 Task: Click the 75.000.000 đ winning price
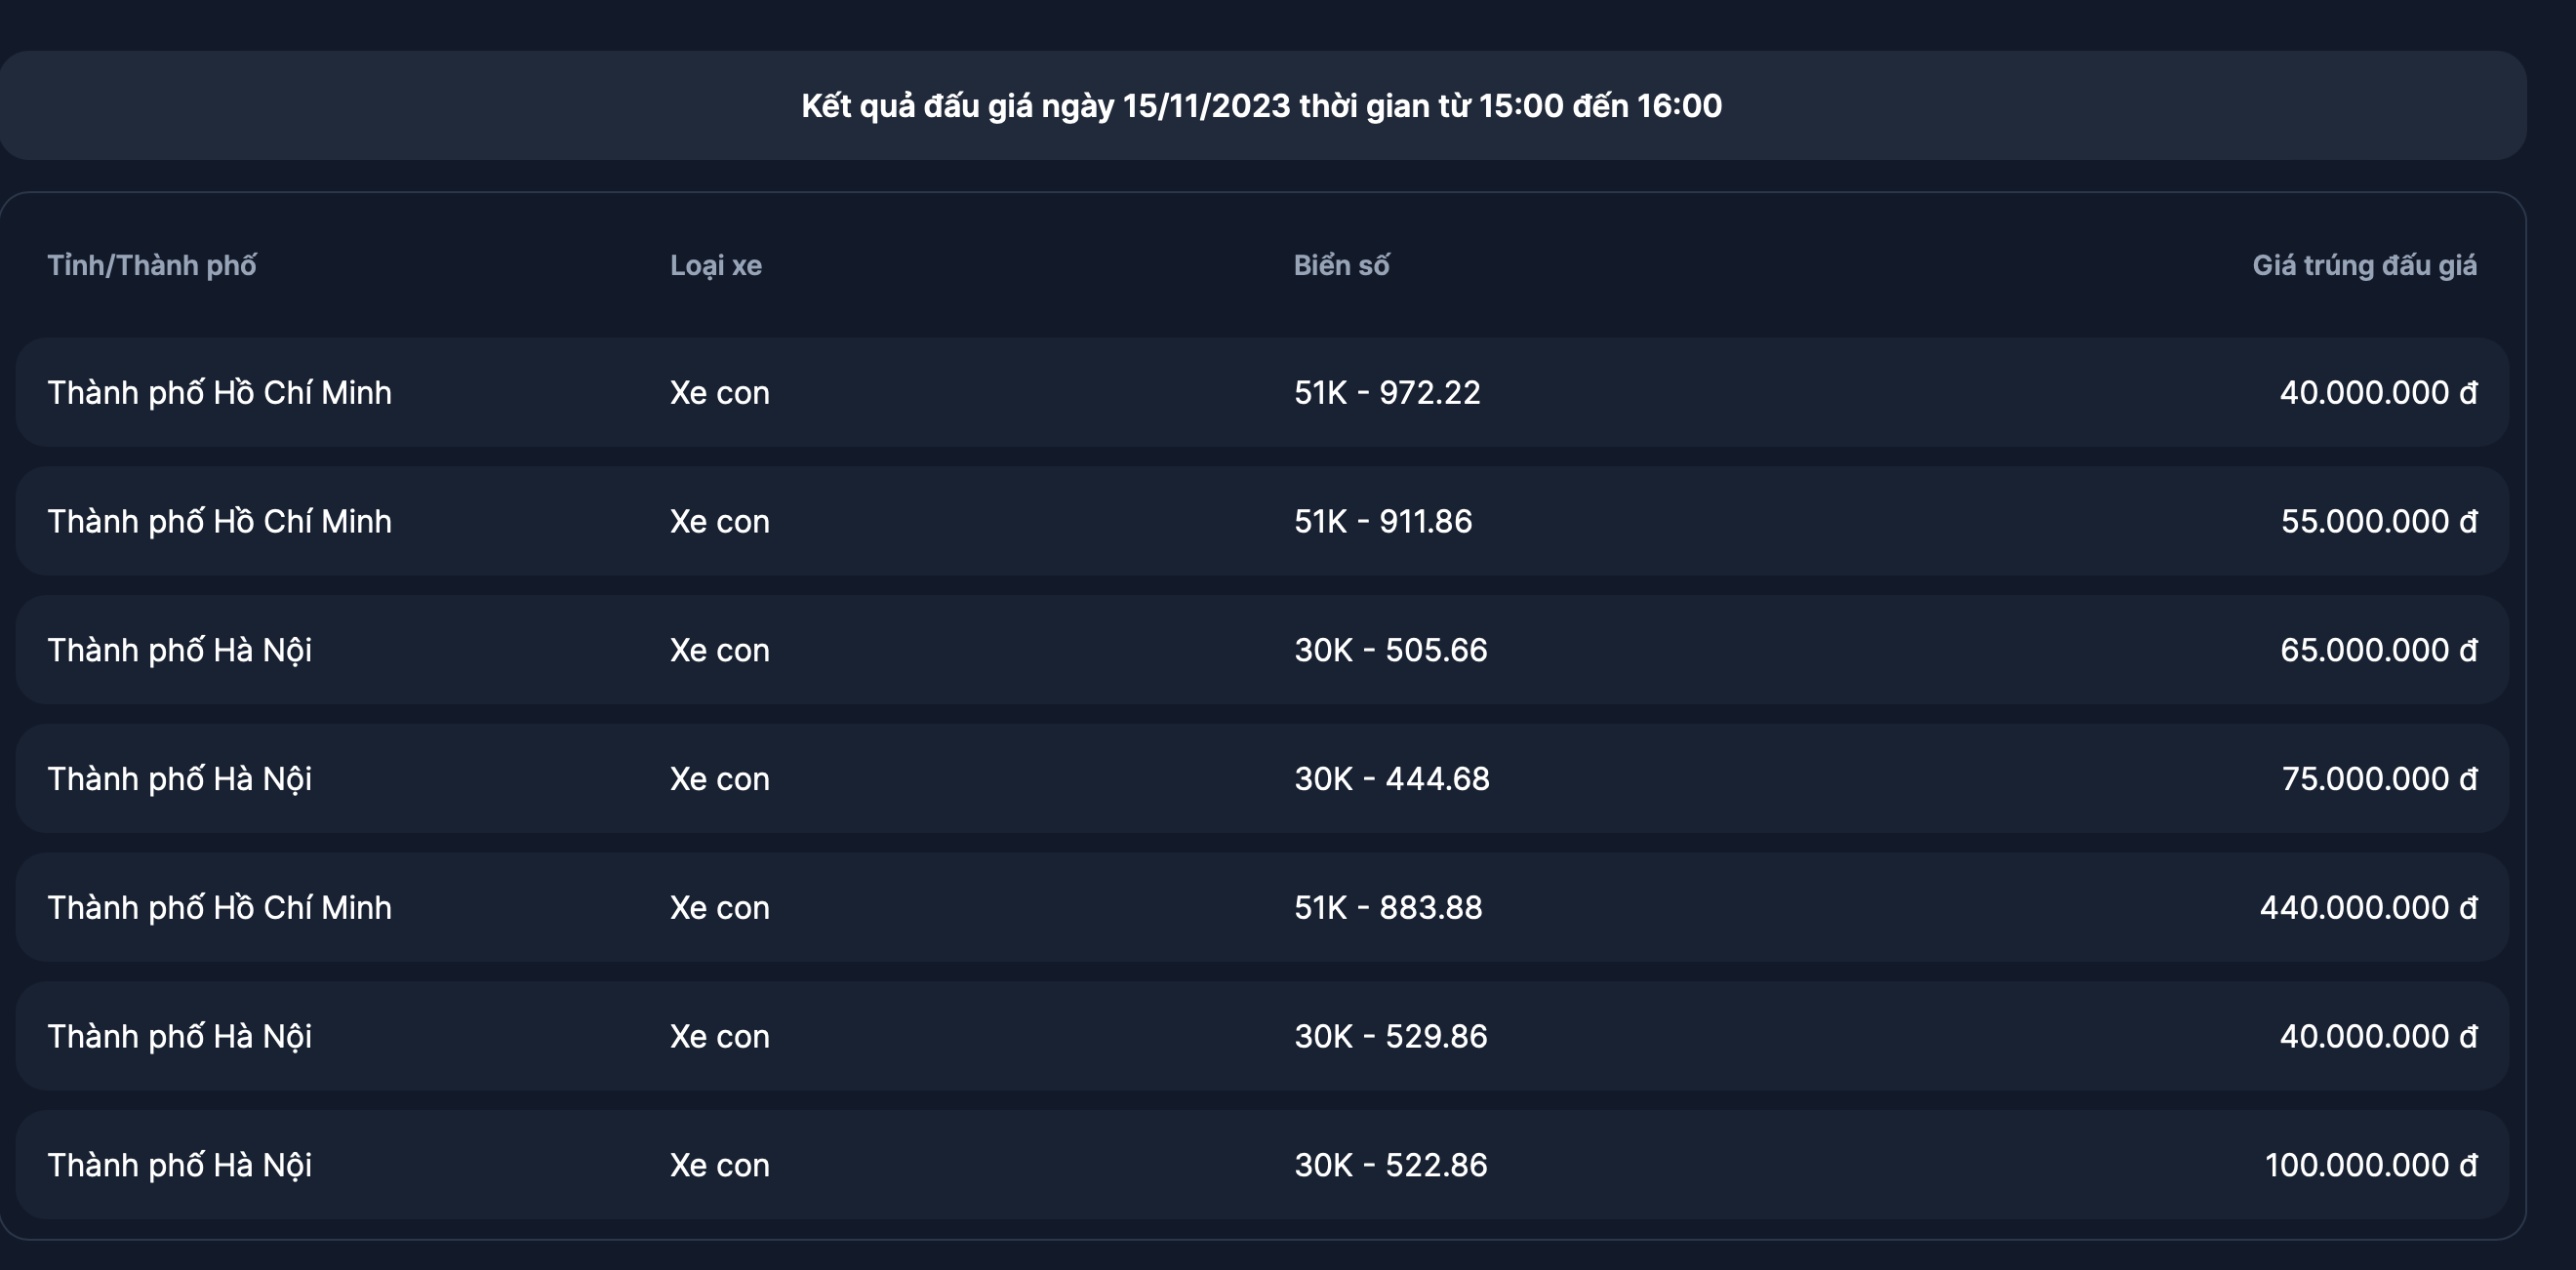click(x=2379, y=778)
